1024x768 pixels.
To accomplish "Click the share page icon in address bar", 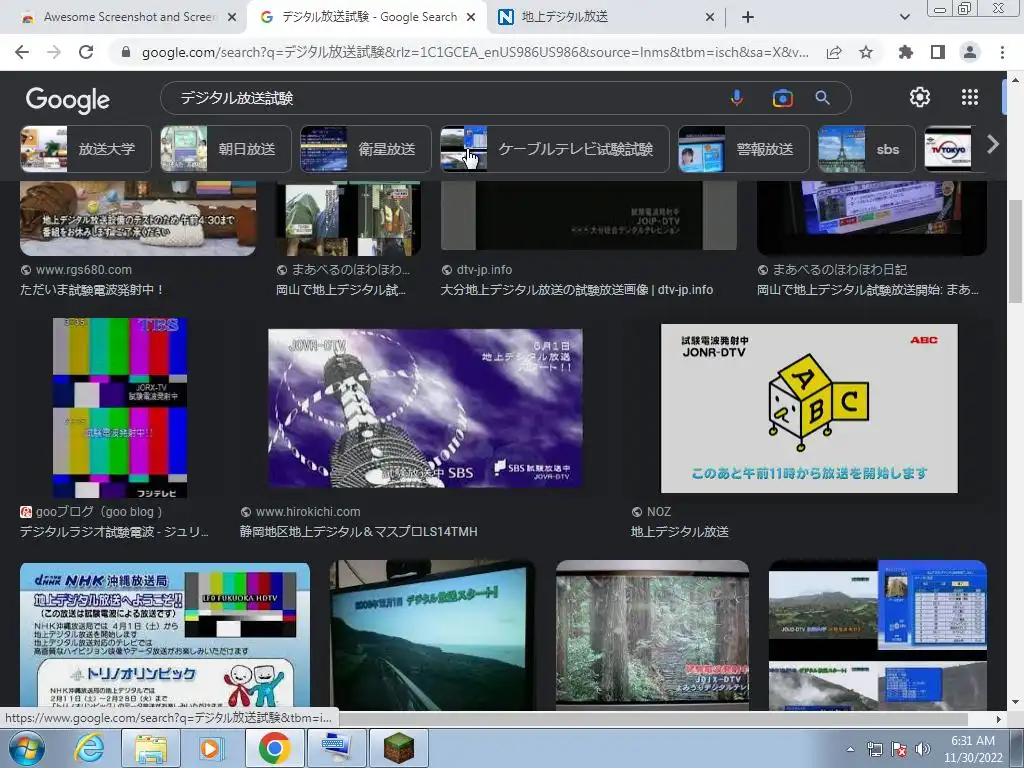I will pos(834,52).
